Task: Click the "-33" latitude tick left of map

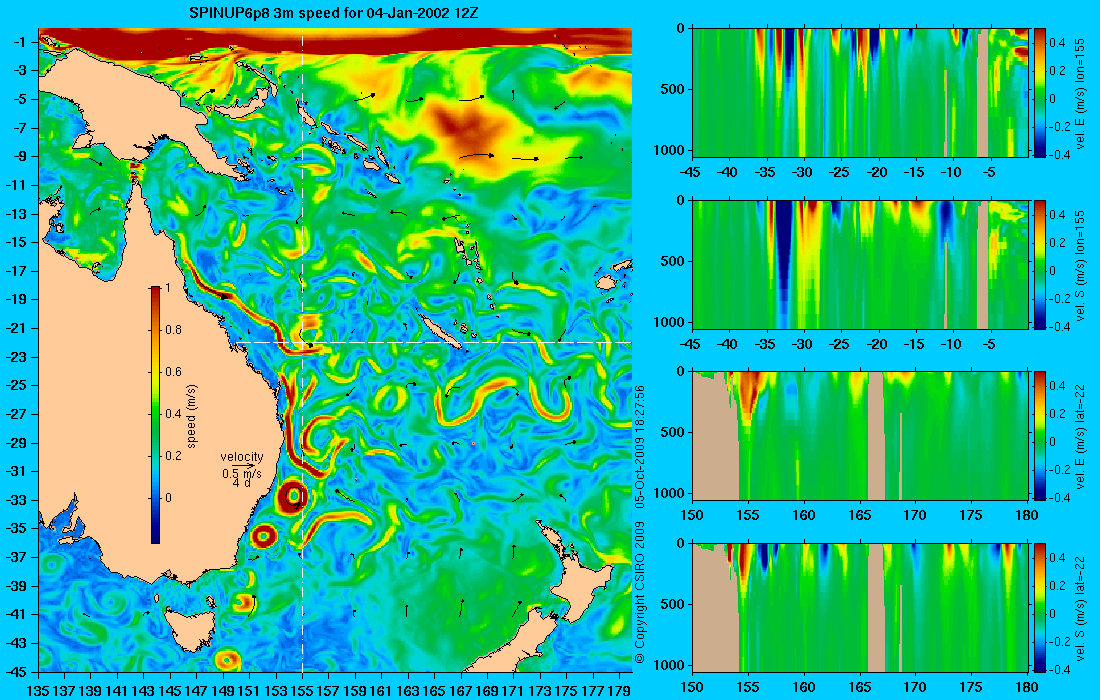Action: click(16, 500)
